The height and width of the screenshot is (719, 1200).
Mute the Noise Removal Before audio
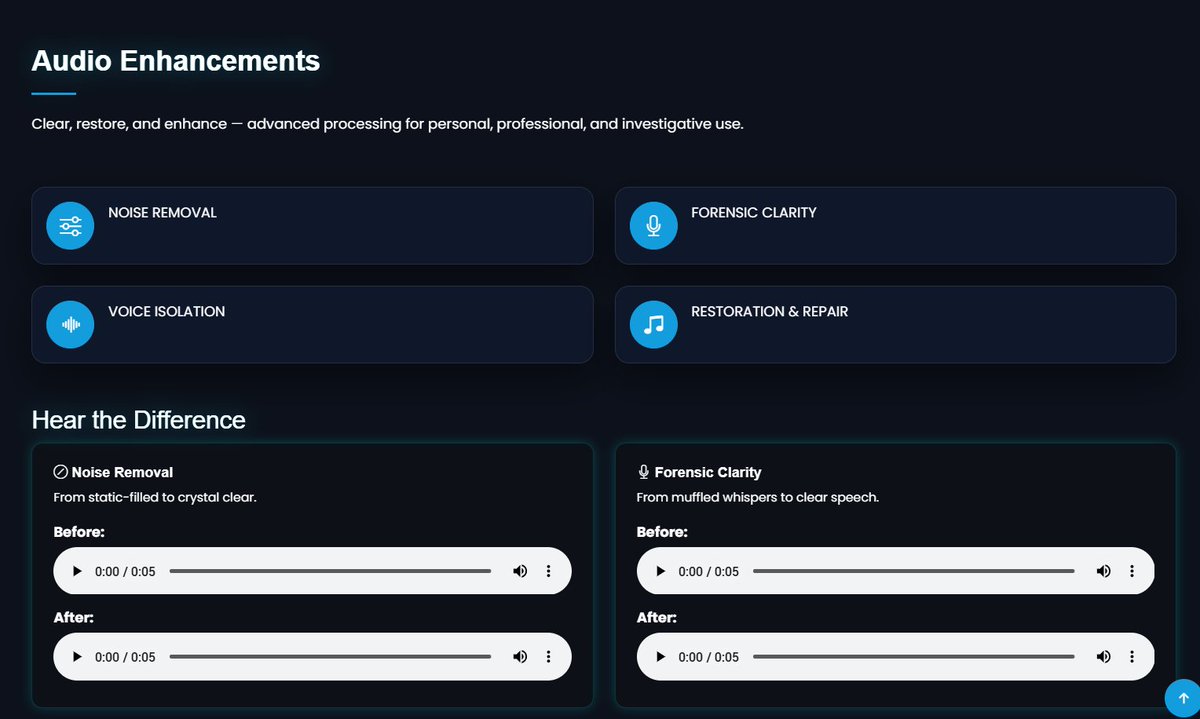click(520, 571)
